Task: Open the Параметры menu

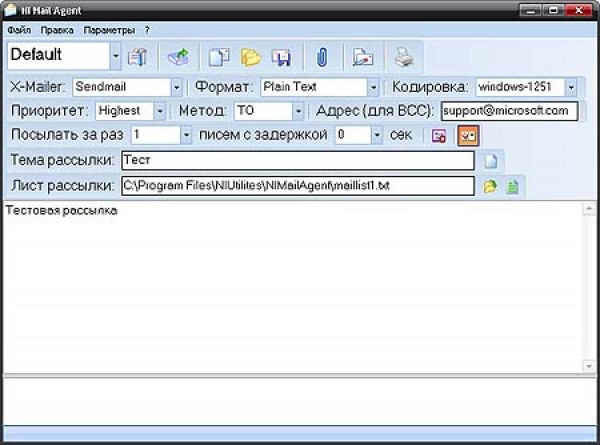Action: pos(109,30)
